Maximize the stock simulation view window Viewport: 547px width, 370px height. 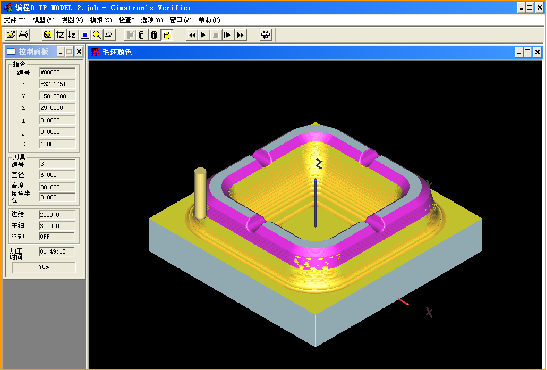pos(528,52)
